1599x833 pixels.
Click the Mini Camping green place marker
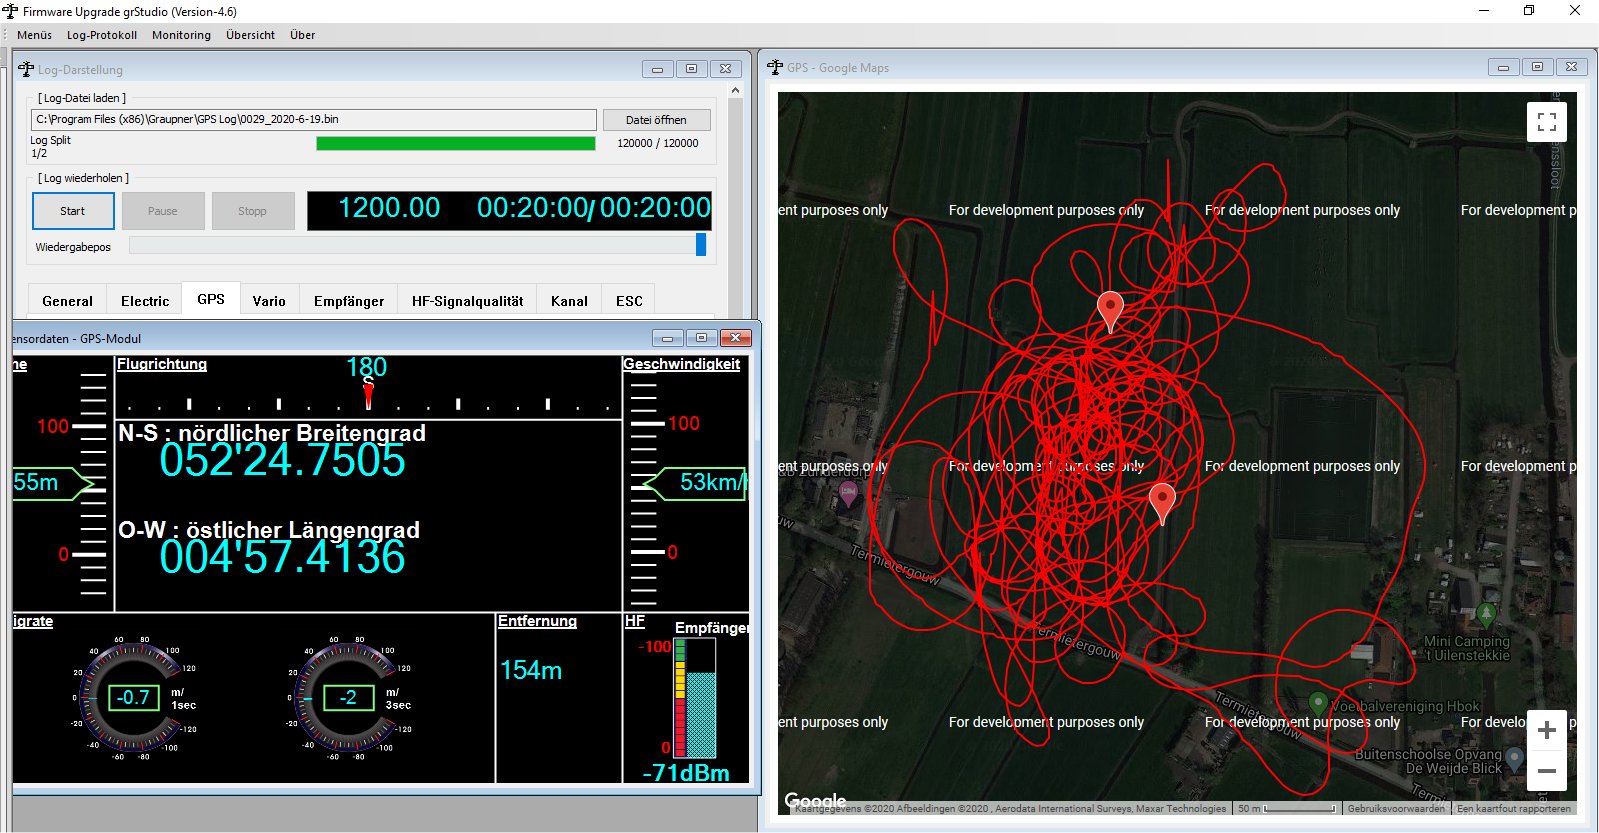point(1486,614)
